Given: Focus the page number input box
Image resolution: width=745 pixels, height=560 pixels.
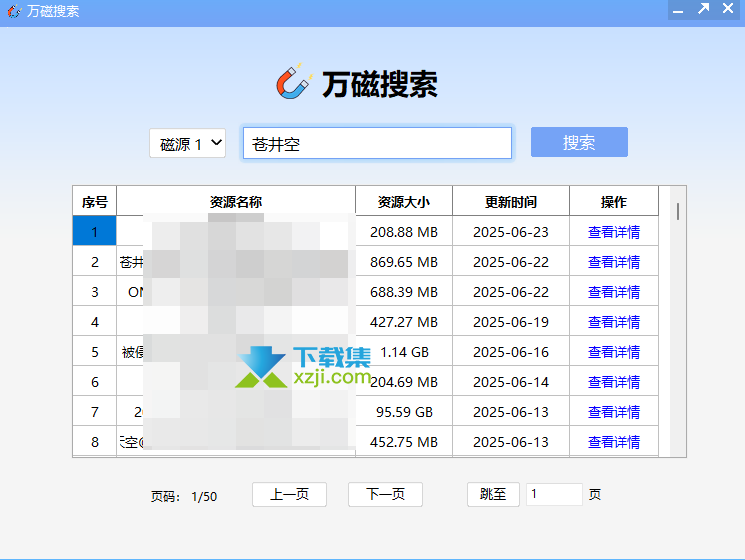Looking at the screenshot, I should [554, 494].
